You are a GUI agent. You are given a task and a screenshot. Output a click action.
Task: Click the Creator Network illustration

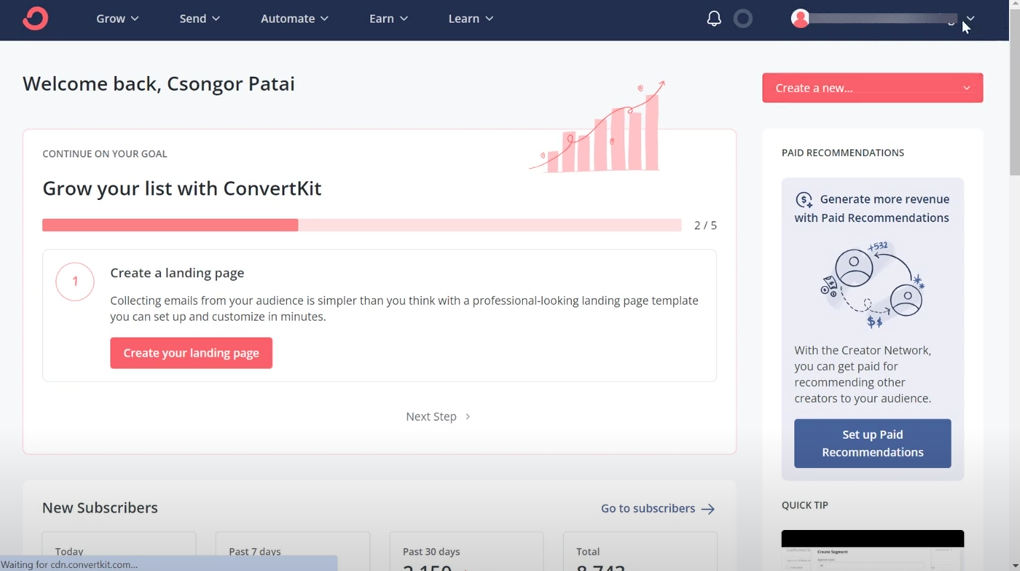coord(872,285)
